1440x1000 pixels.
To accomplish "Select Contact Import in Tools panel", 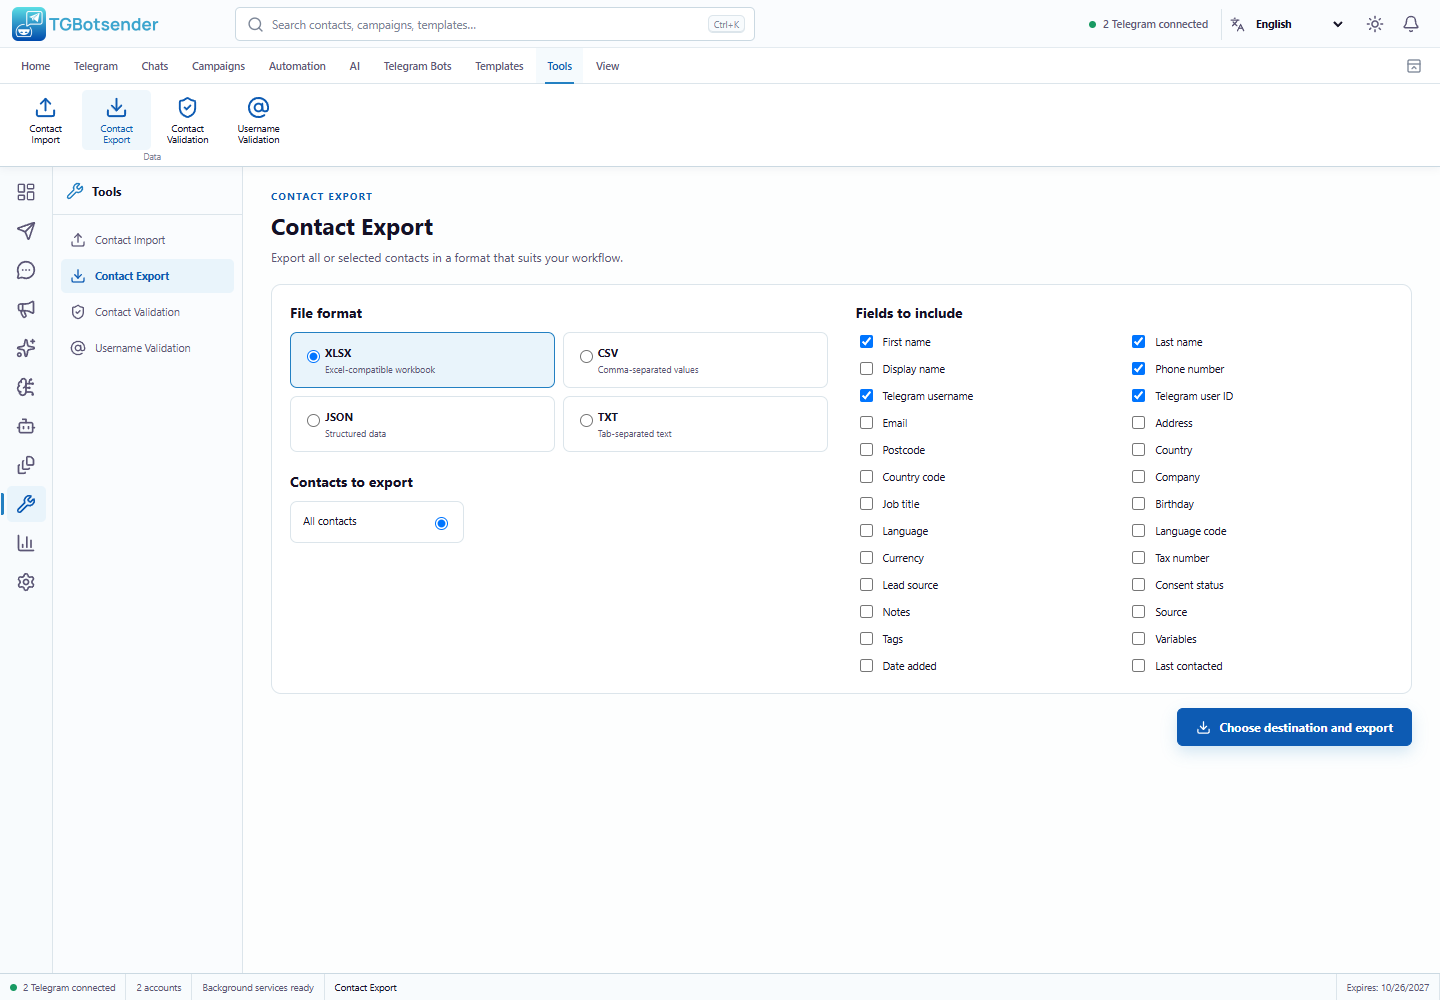I will click(147, 240).
